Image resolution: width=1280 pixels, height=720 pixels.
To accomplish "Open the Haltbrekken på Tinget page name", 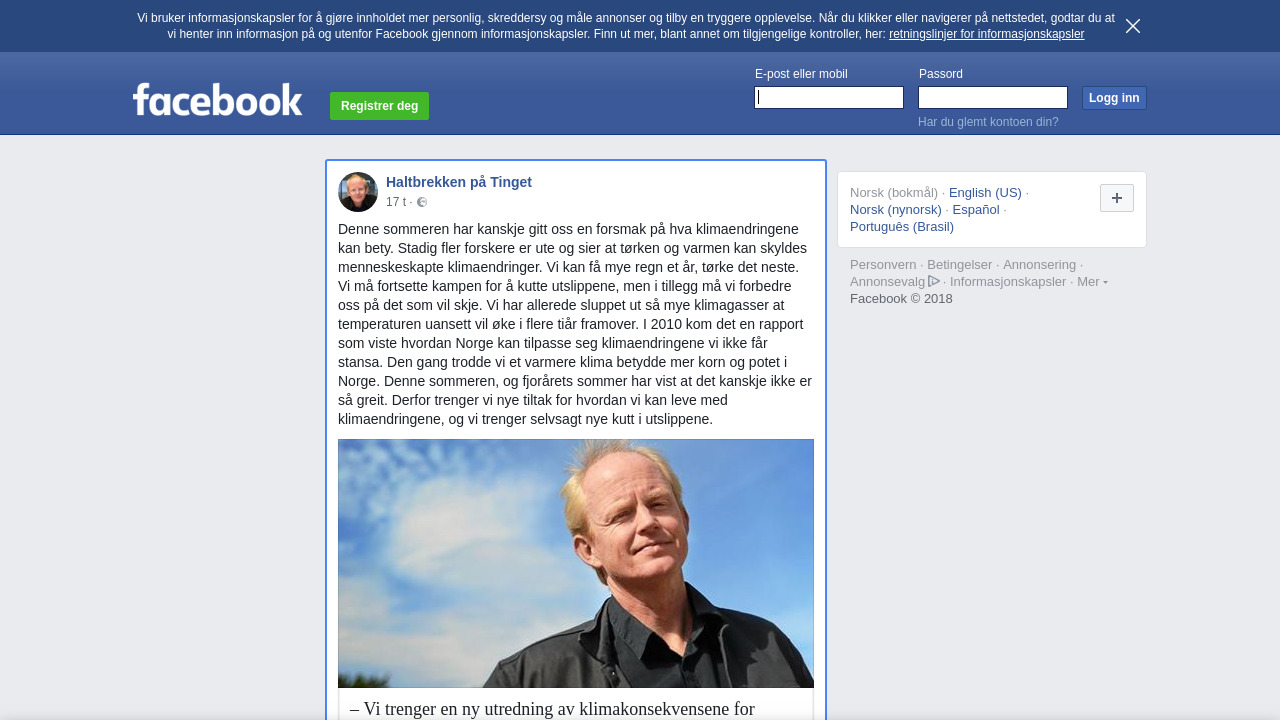I will pos(459,182).
